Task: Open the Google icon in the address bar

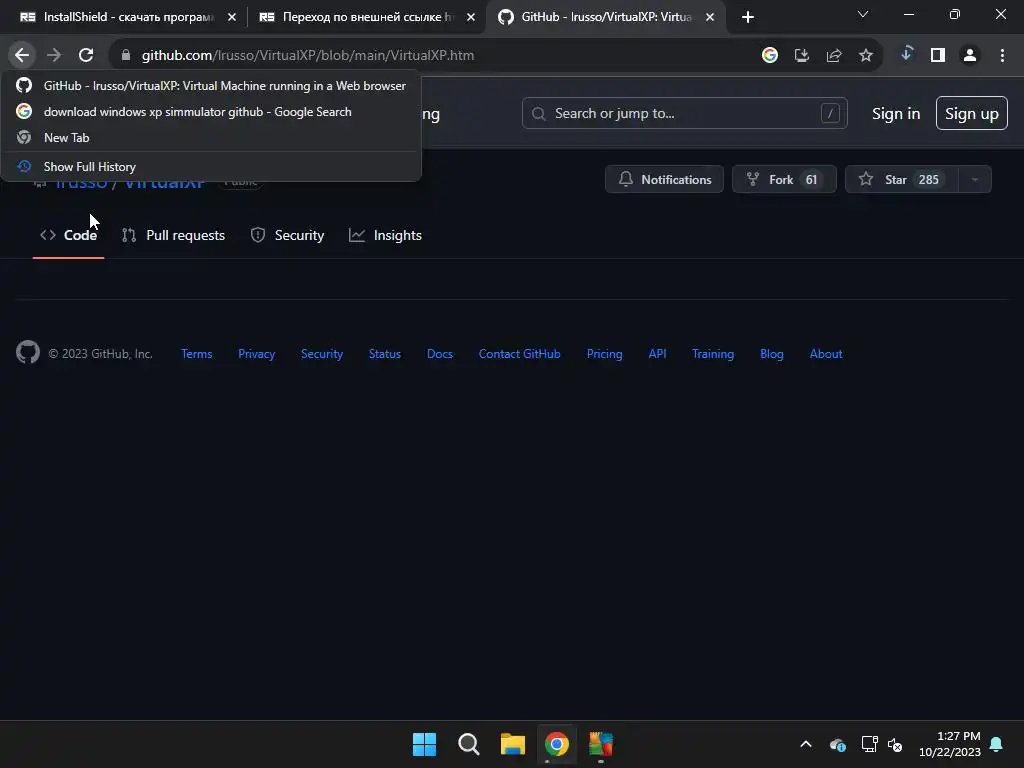Action: click(770, 56)
